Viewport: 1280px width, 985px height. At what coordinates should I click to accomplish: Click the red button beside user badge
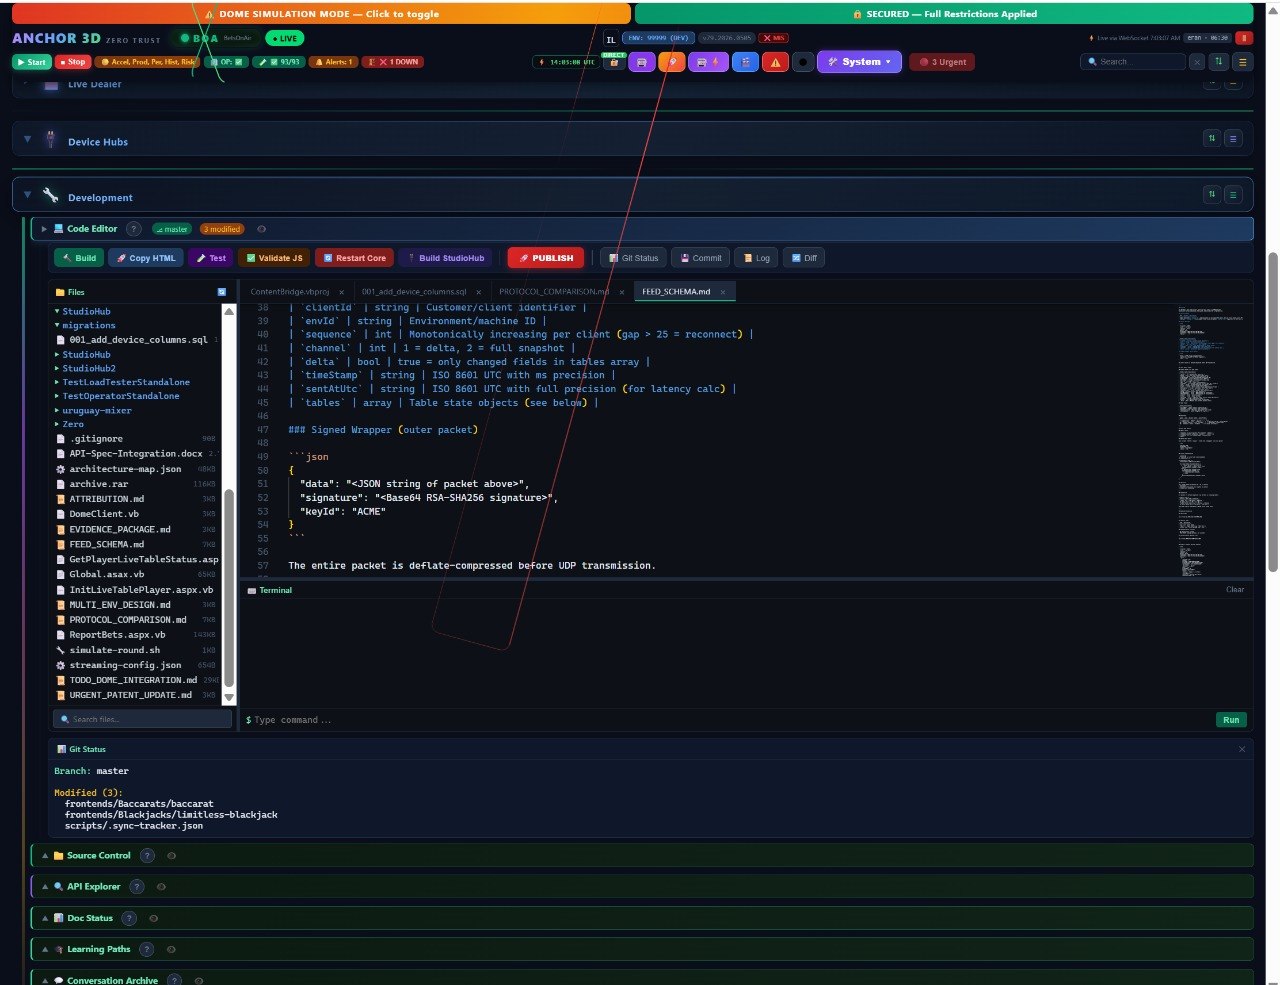pos(1243,38)
